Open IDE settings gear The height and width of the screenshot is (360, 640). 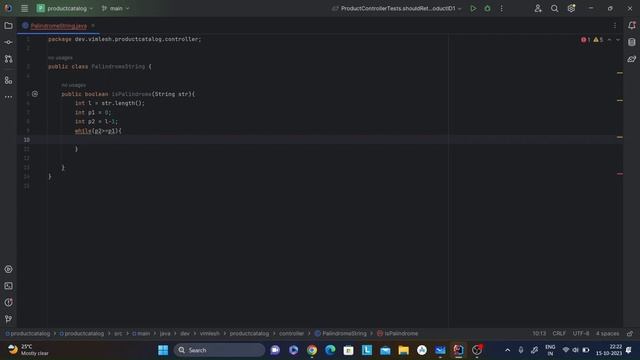tap(571, 8)
